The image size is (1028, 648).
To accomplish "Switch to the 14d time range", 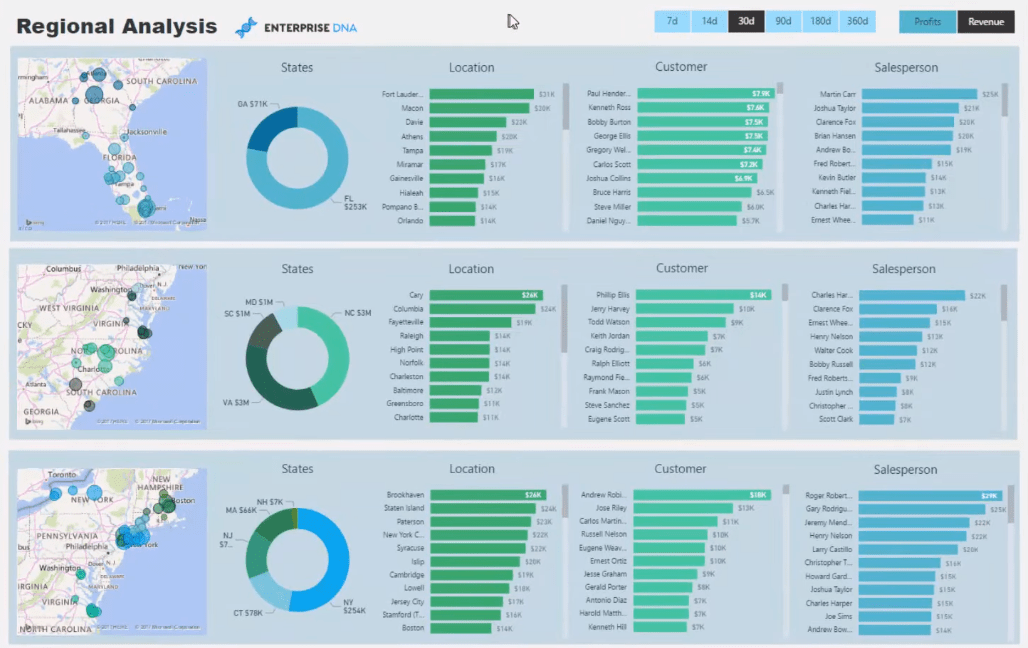I will [x=709, y=22].
